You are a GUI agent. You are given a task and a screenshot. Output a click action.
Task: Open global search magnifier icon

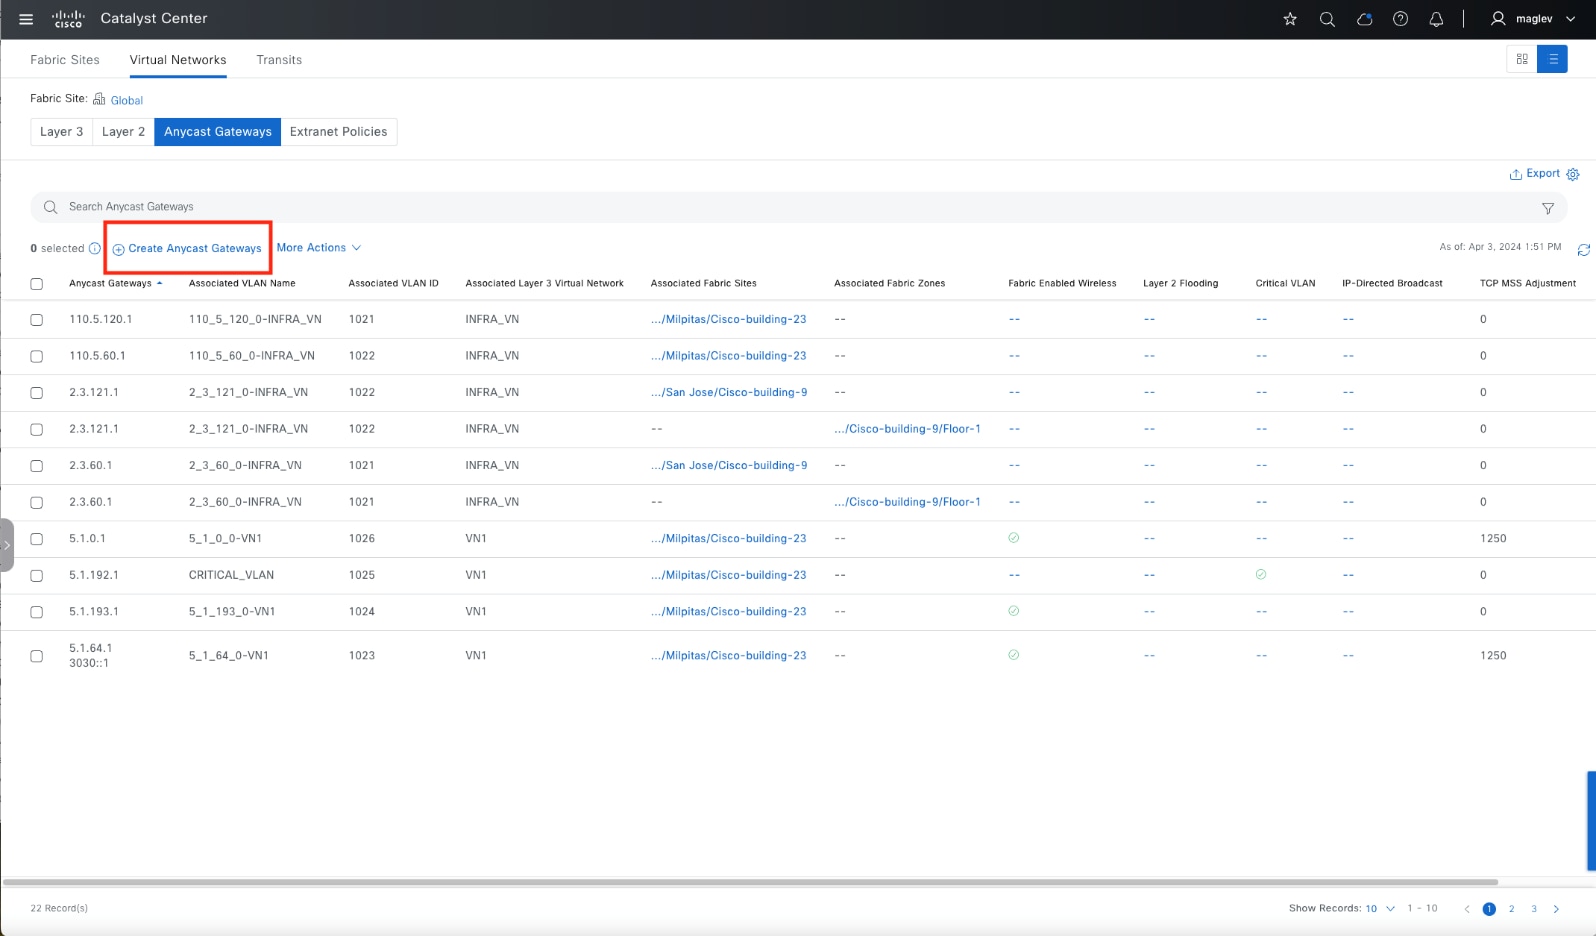[x=1327, y=19]
